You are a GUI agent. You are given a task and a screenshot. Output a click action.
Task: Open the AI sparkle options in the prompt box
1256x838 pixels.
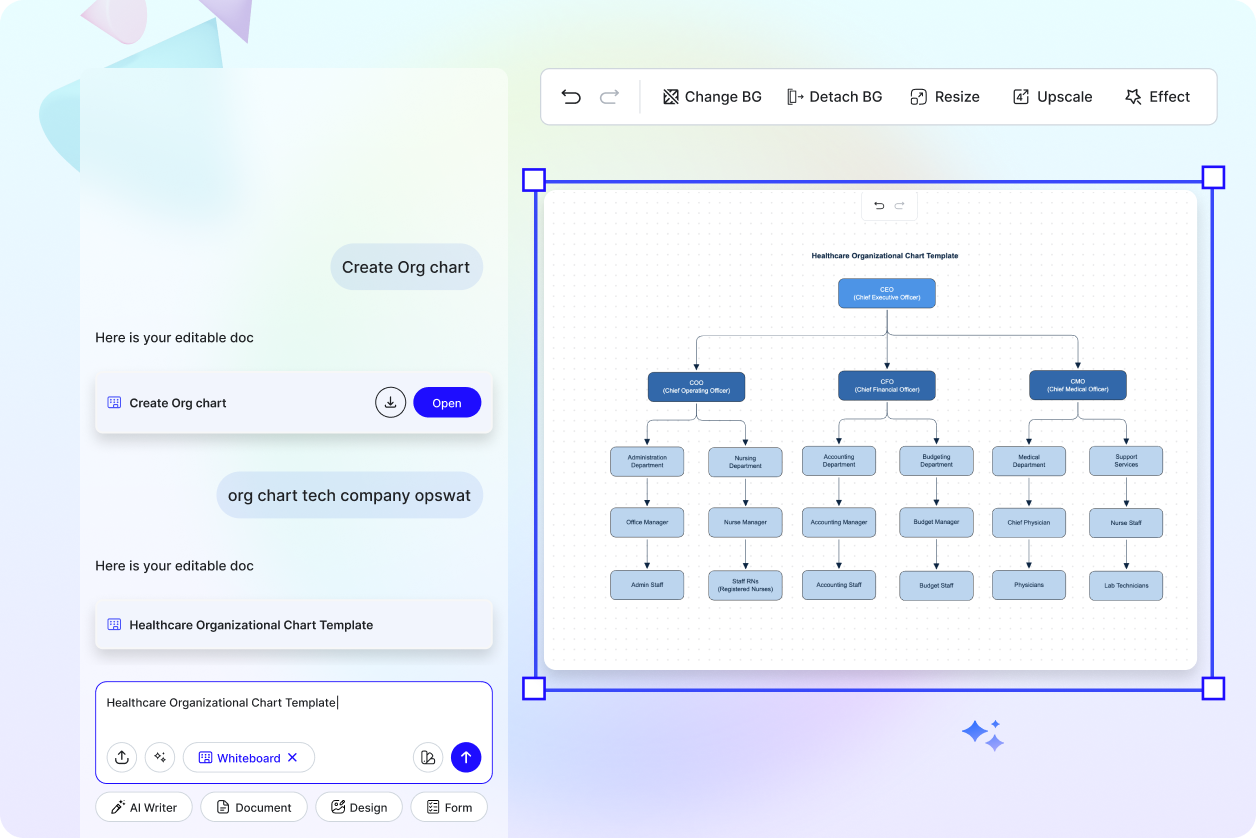[x=159, y=757]
